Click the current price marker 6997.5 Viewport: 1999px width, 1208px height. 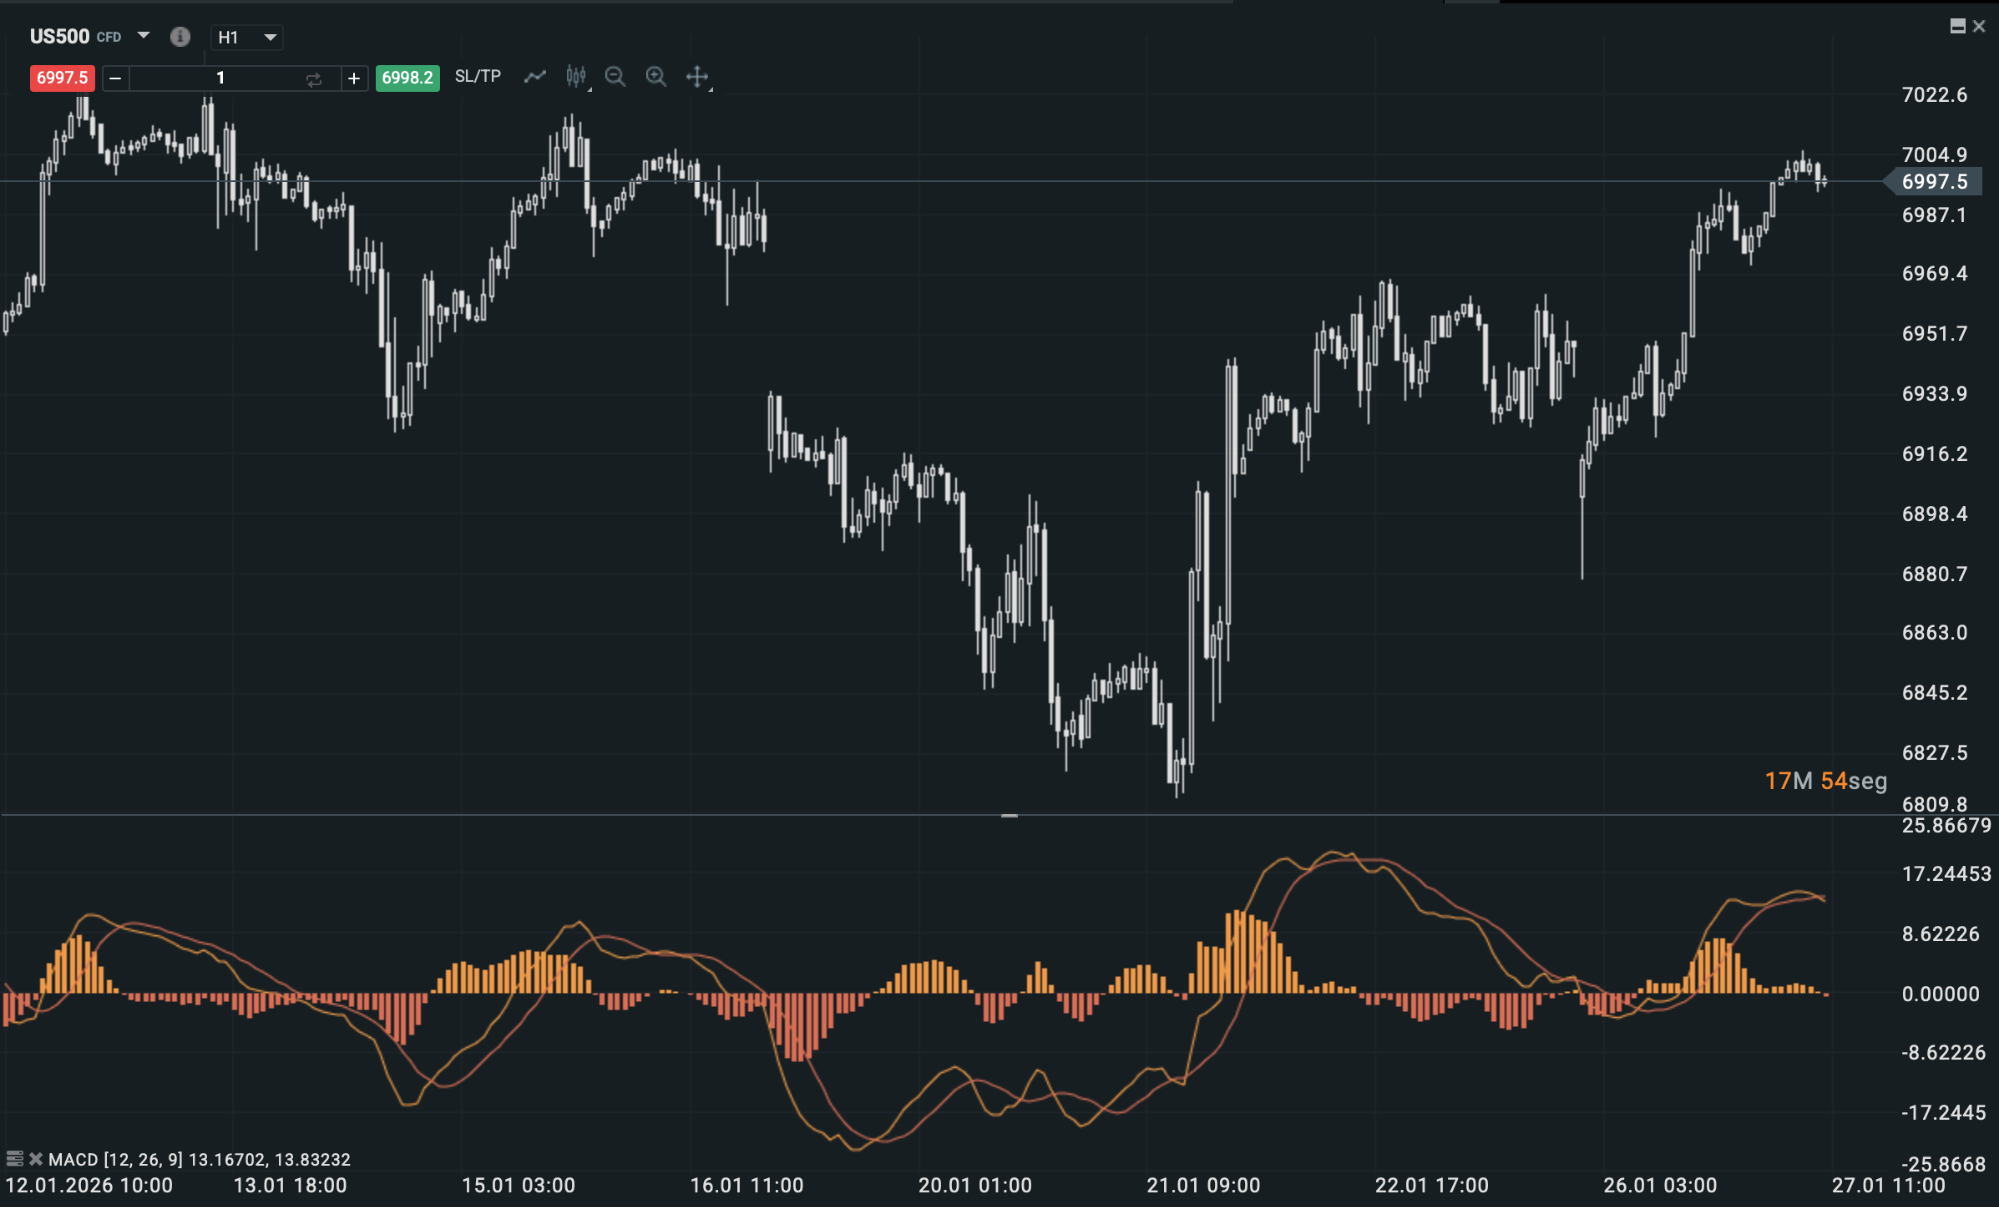point(1934,181)
